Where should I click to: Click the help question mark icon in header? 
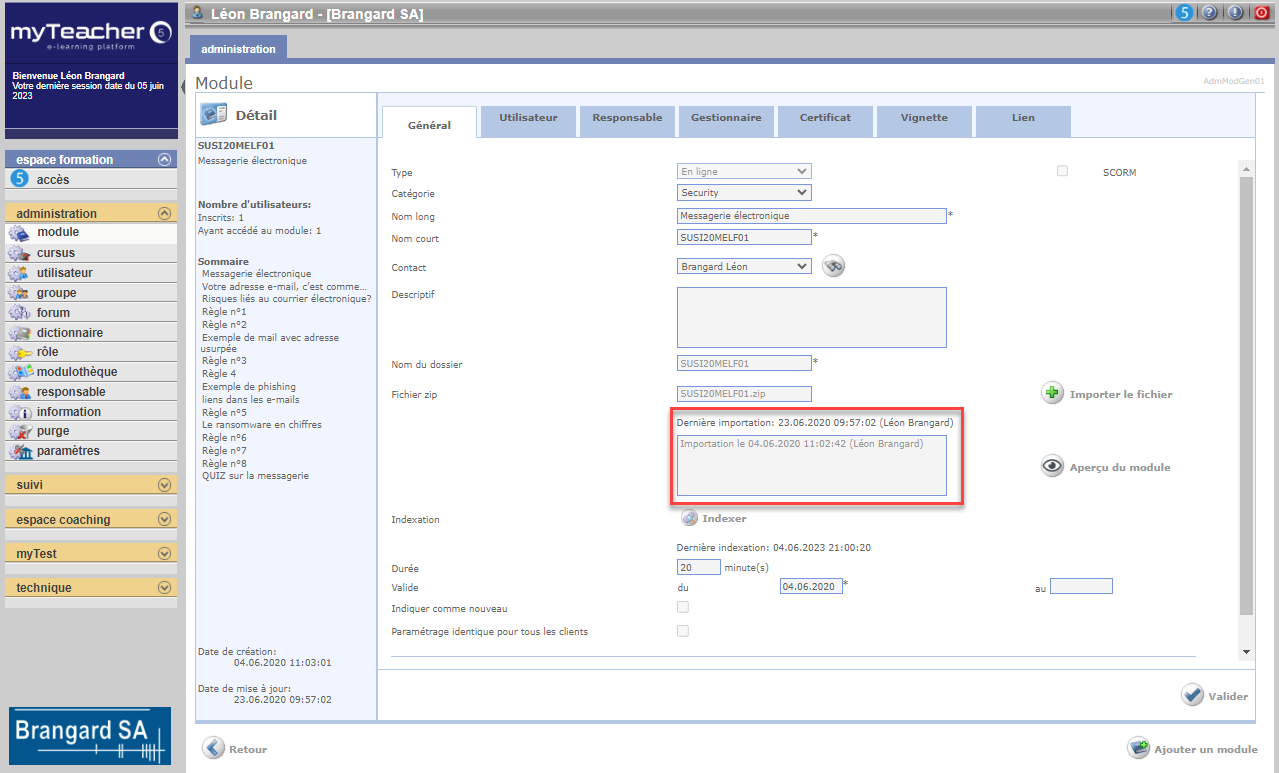tap(1210, 13)
